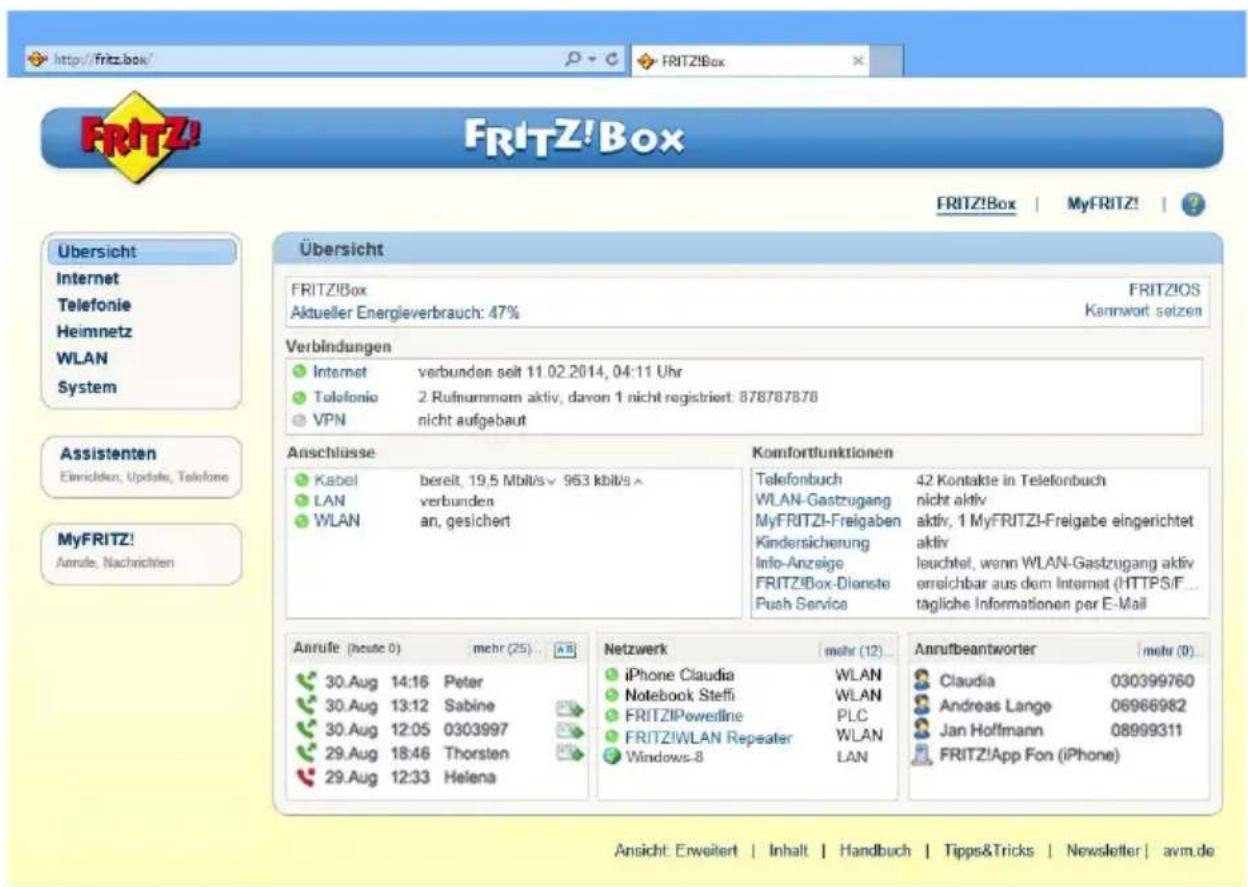
Task: Open the Push Service link
Action: [802, 604]
